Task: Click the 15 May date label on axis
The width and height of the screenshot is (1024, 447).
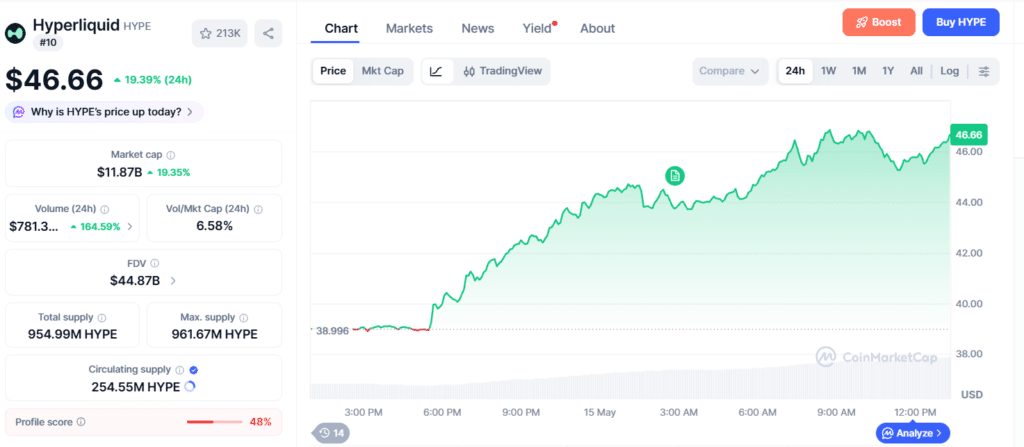Action: (x=599, y=412)
